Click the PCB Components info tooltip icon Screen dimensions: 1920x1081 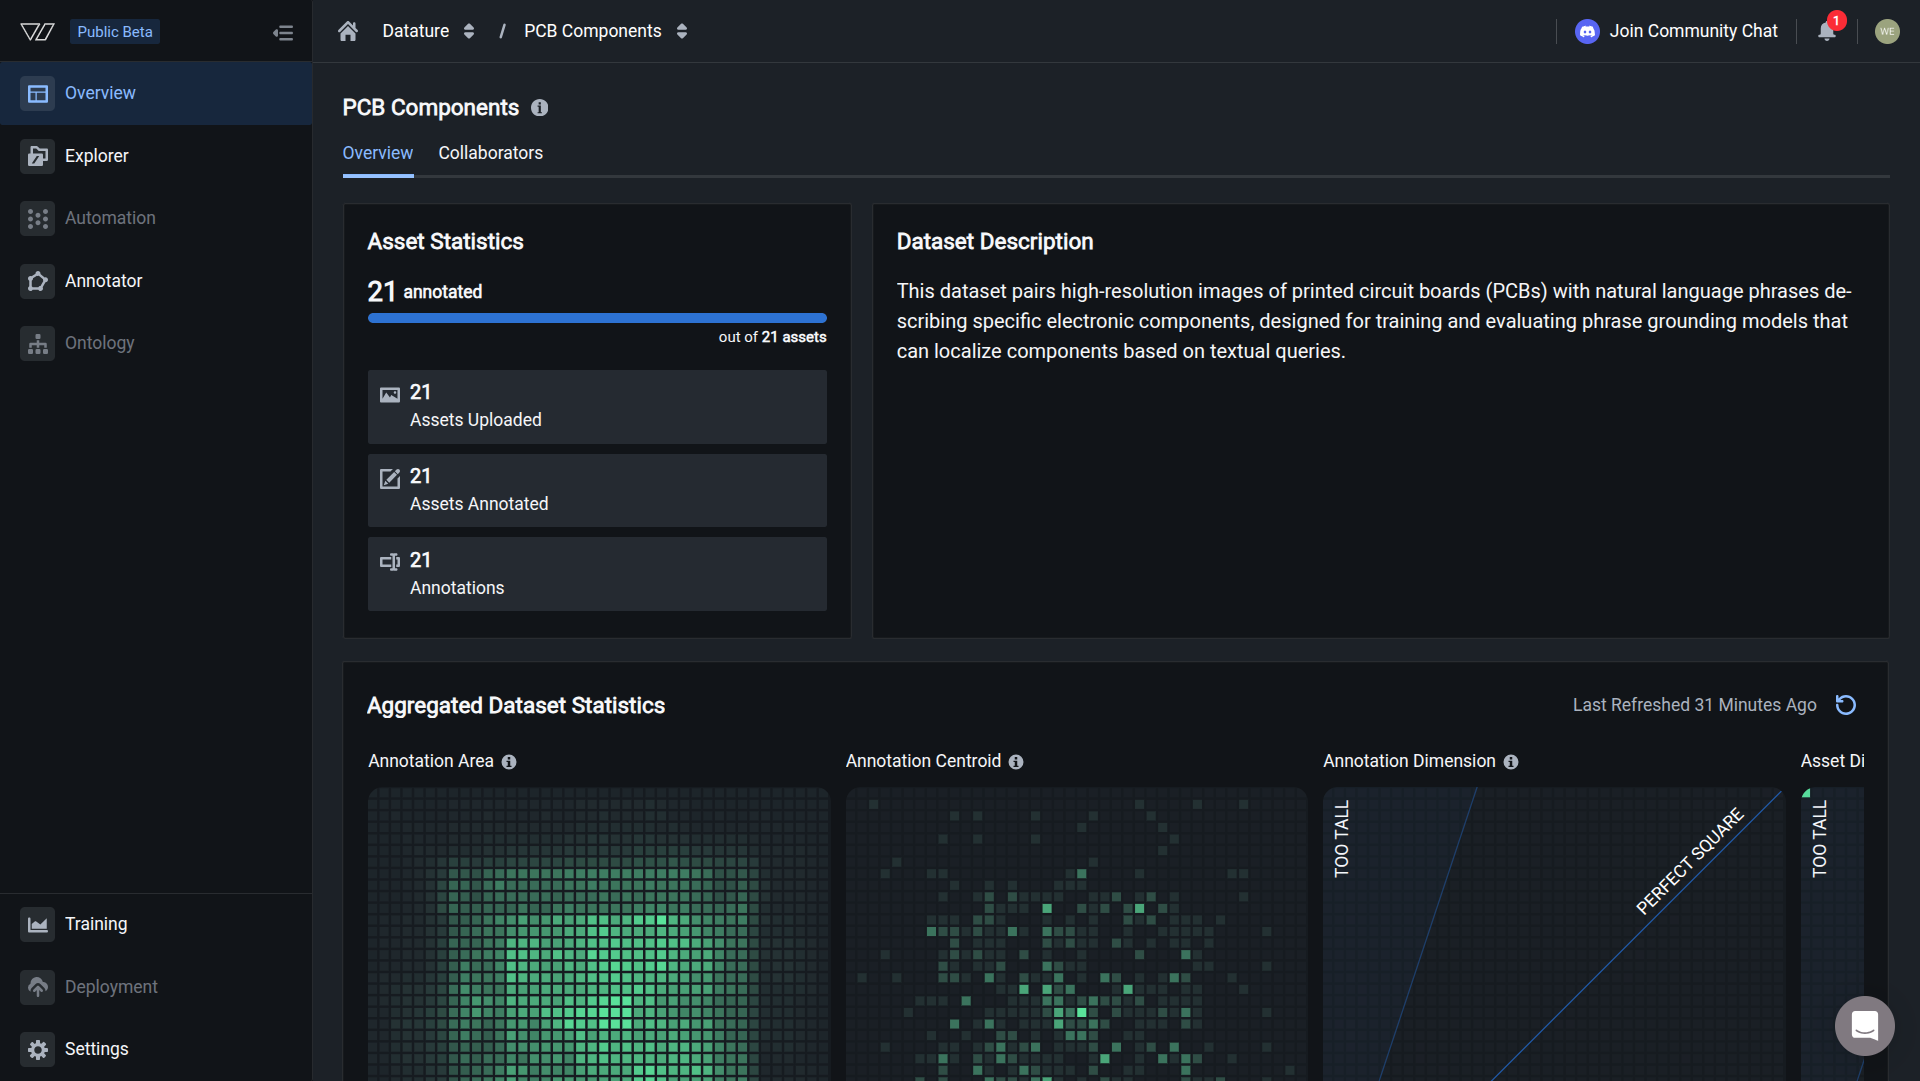[x=539, y=108]
